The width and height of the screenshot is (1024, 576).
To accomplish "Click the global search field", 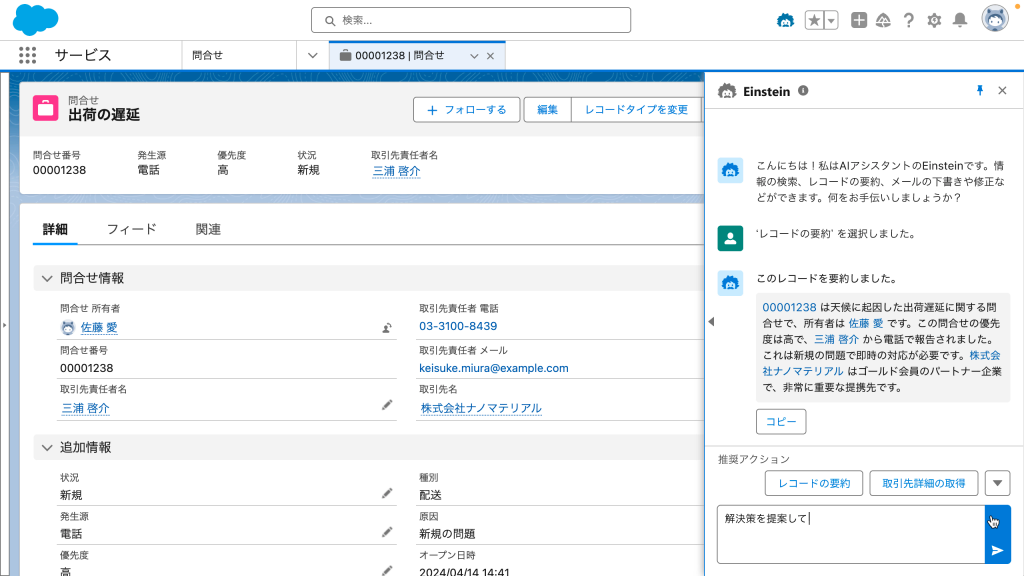I will (471, 20).
